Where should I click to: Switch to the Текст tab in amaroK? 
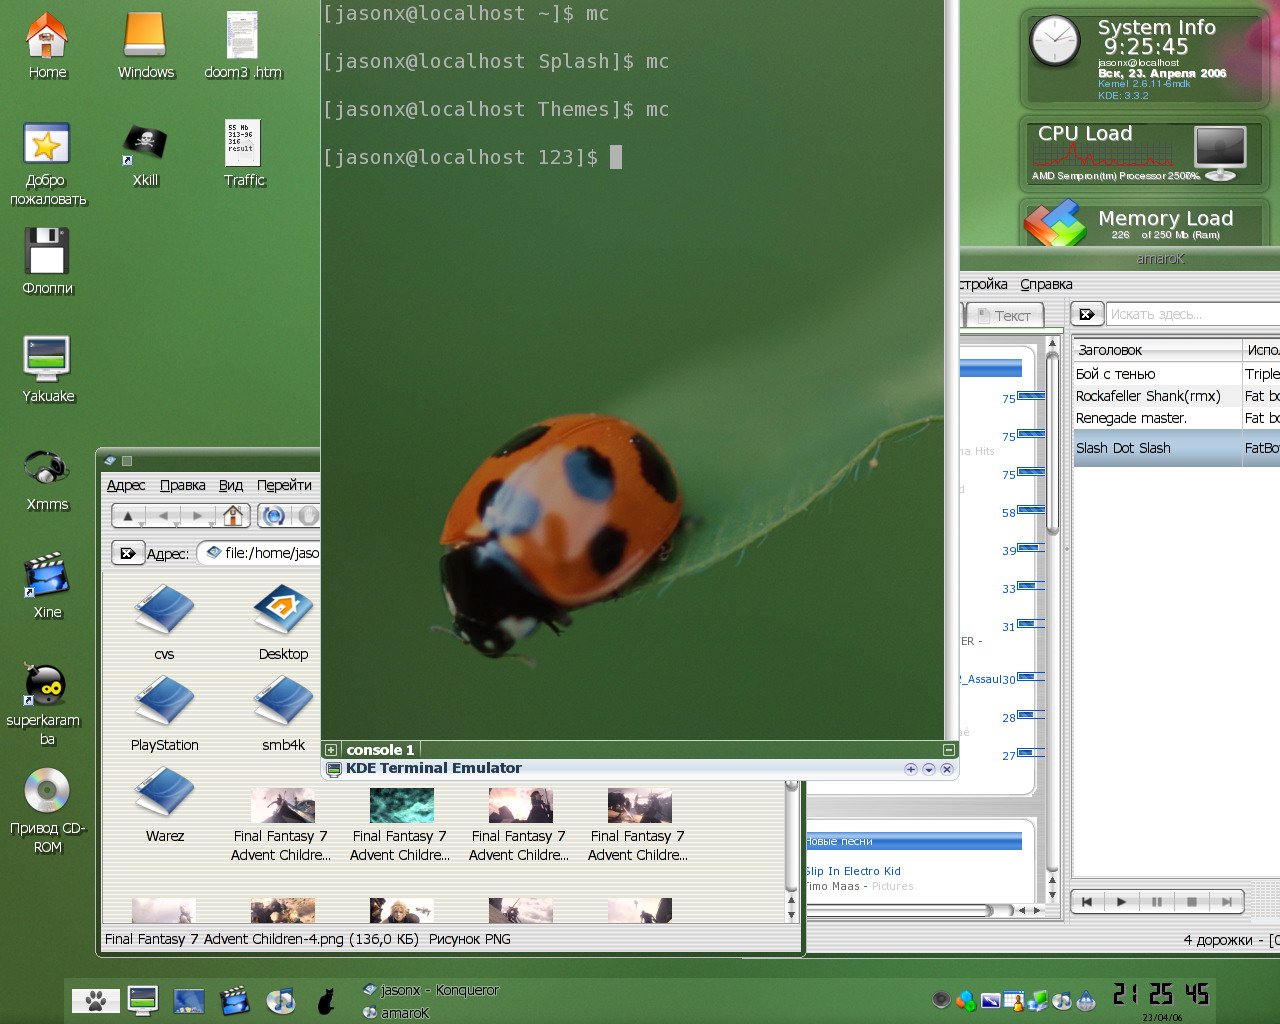[x=1005, y=315]
